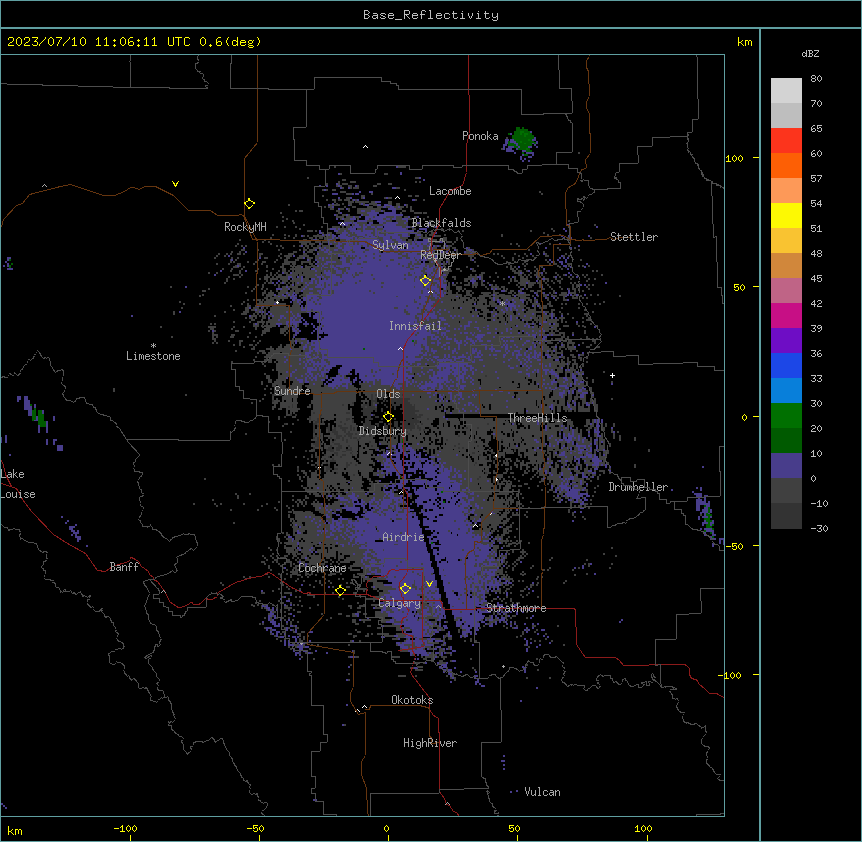Screen dimensions: 862x842
Task: Click the Lake Louise label
Action: pos(18,484)
